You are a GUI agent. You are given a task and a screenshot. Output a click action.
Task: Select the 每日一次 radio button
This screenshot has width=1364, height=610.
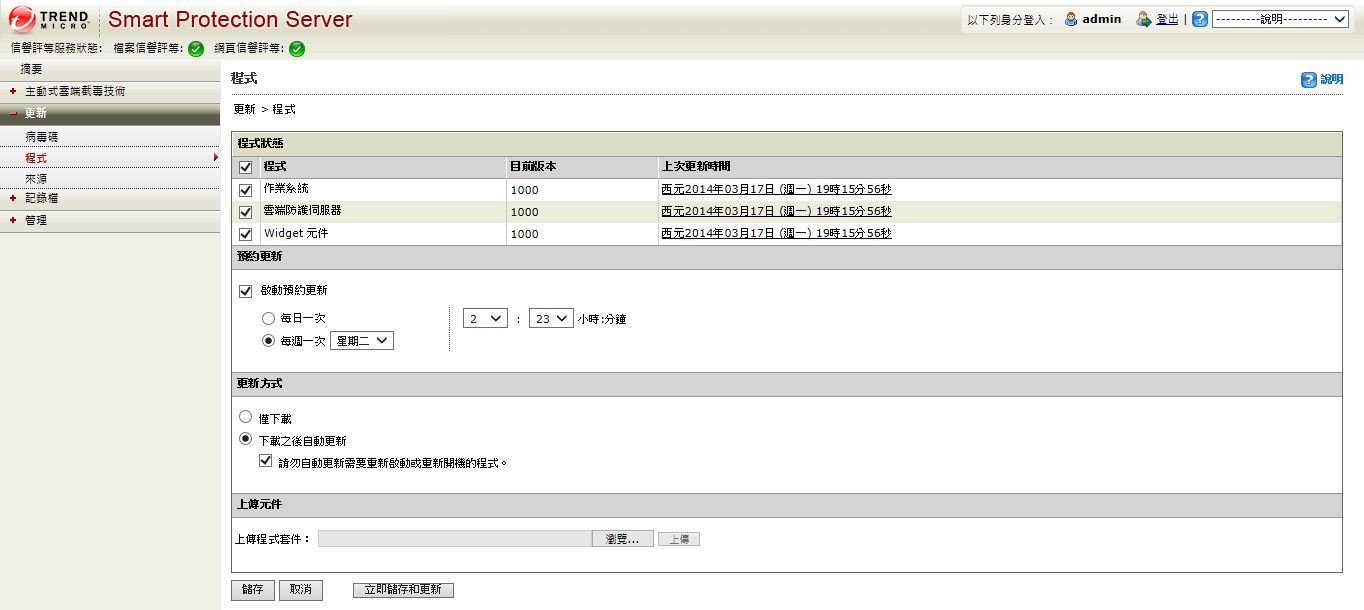click(268, 318)
